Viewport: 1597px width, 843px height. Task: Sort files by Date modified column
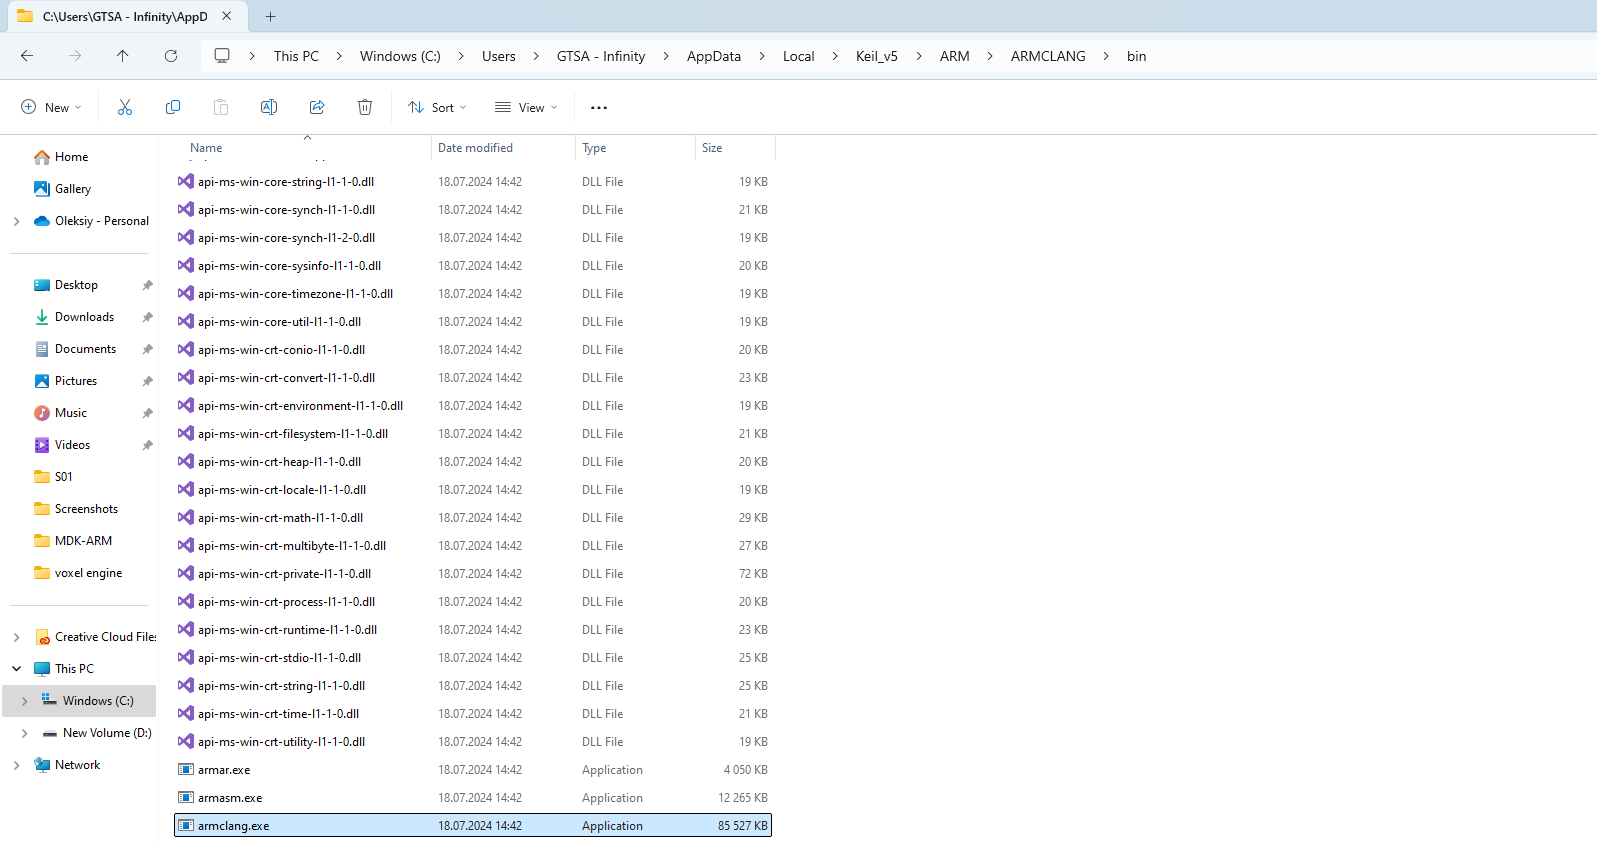coord(475,148)
